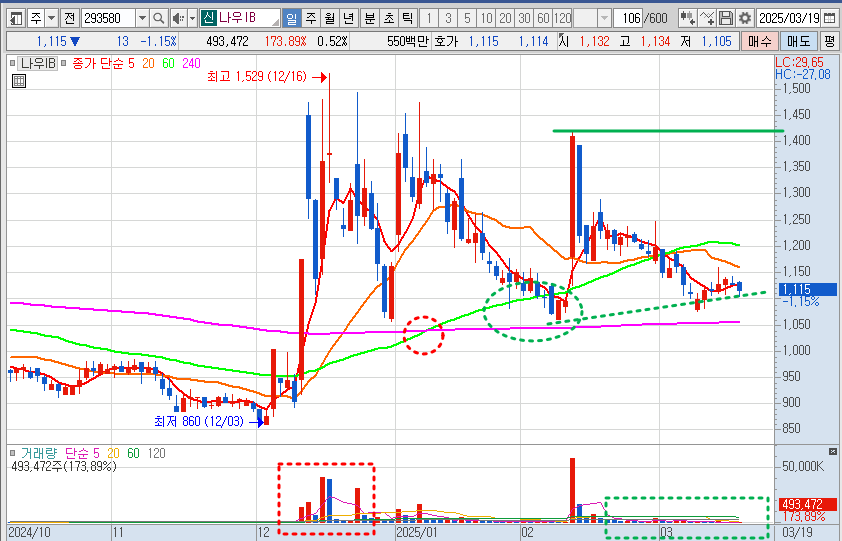Select the 60 interval button
Screen dimensions: 842x541
coord(543,18)
